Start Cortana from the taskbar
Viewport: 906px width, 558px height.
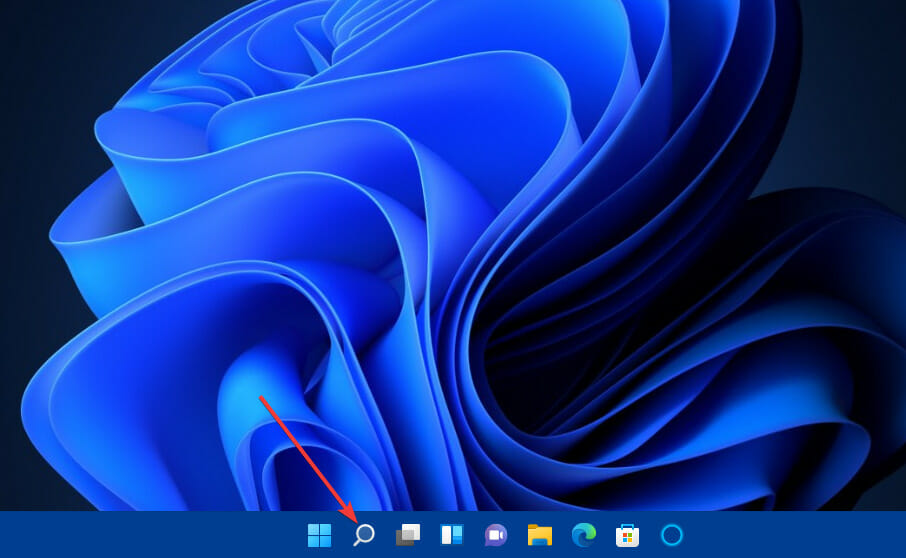(x=672, y=535)
